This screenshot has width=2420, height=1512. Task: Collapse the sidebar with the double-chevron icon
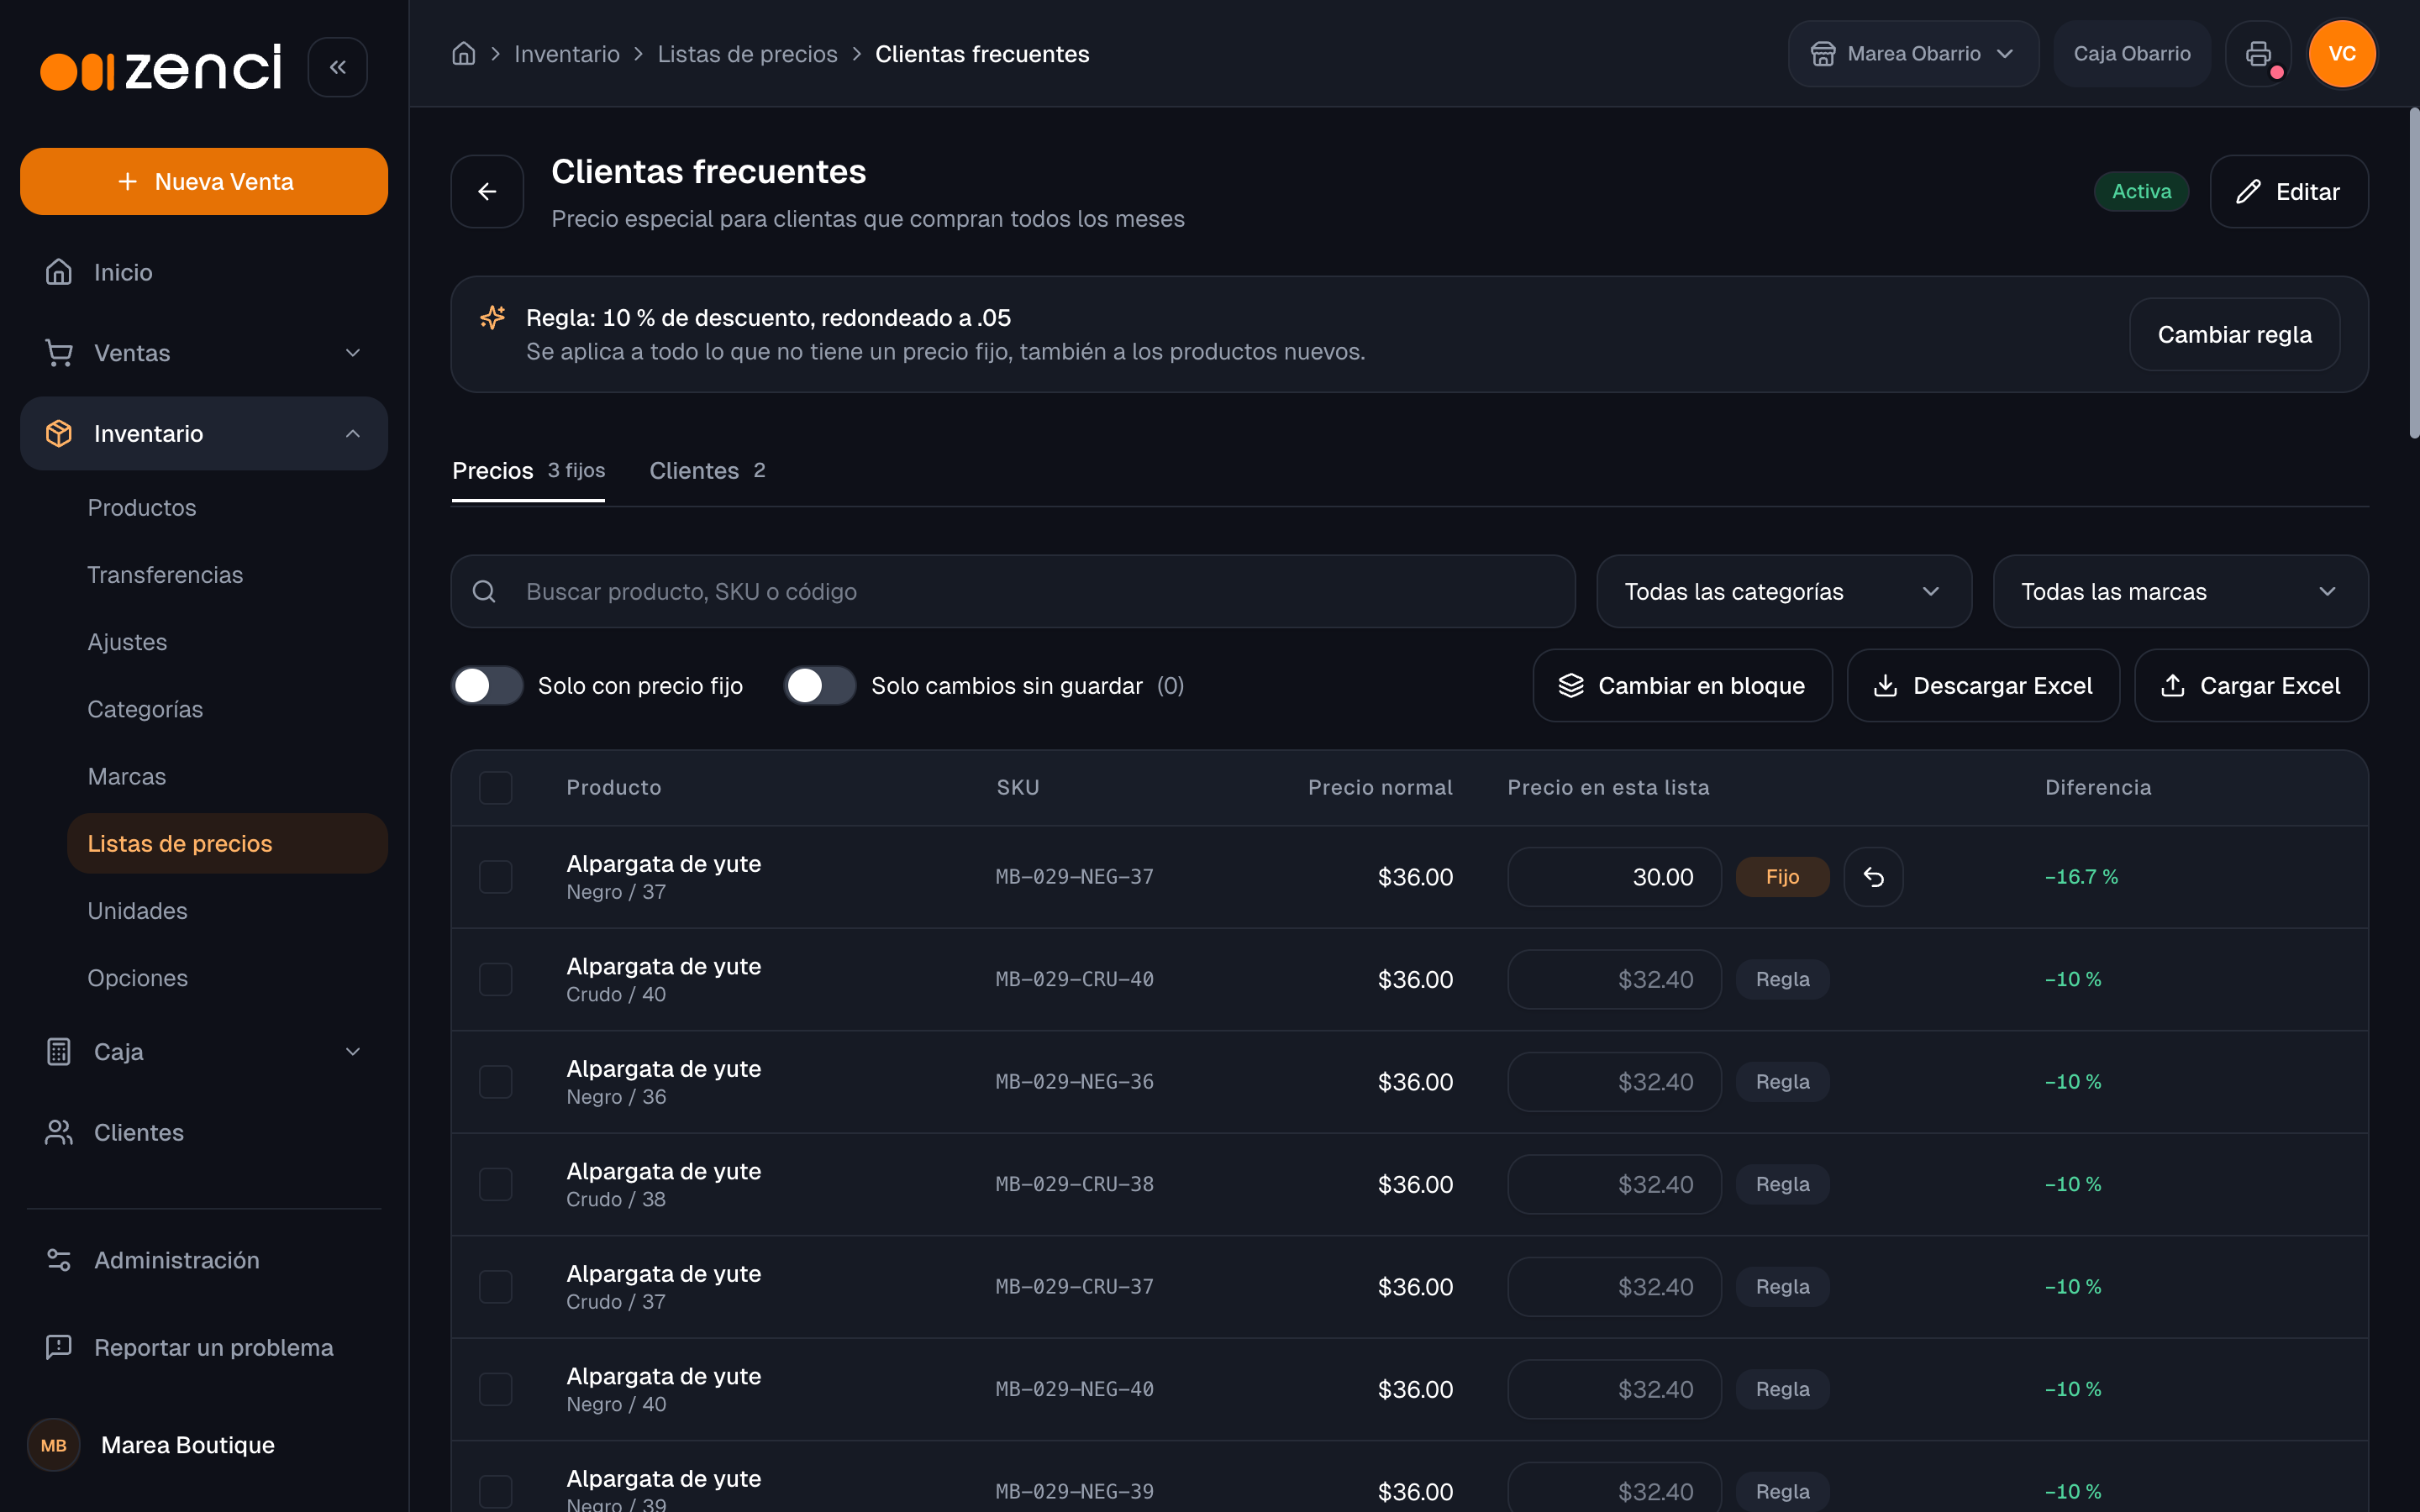pyautogui.click(x=337, y=67)
